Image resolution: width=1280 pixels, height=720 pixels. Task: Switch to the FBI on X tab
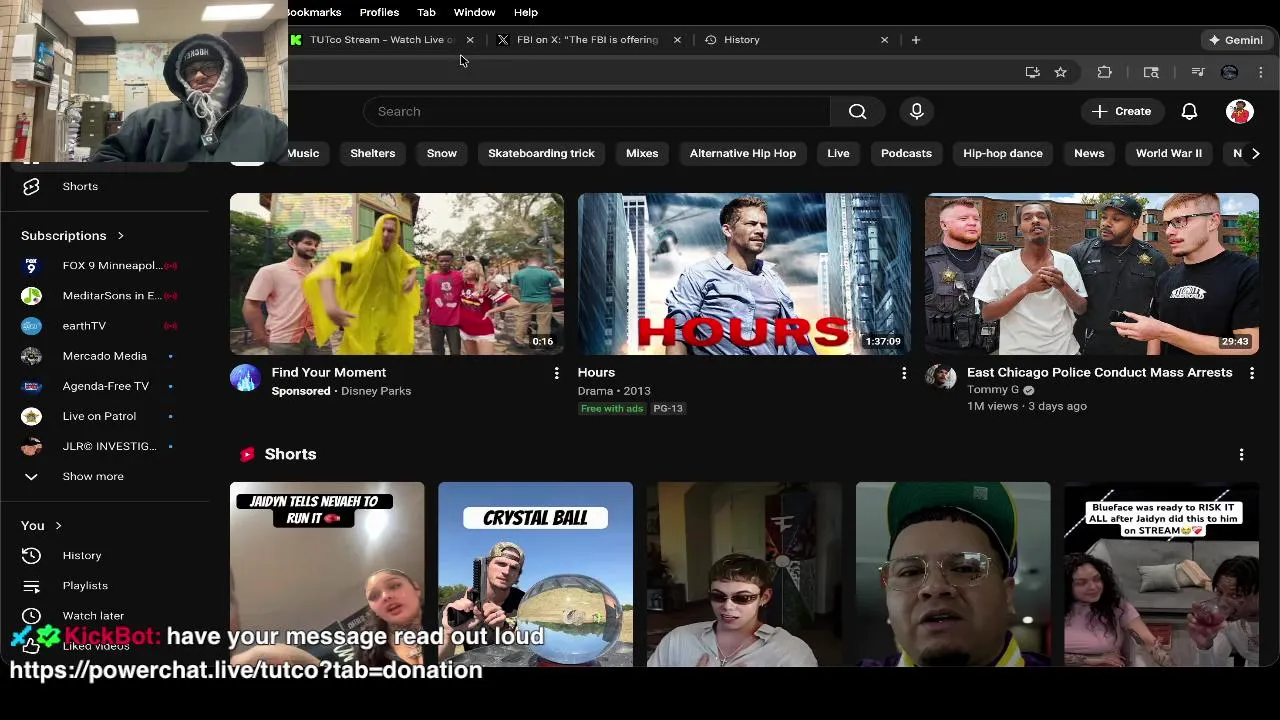[x=588, y=40]
